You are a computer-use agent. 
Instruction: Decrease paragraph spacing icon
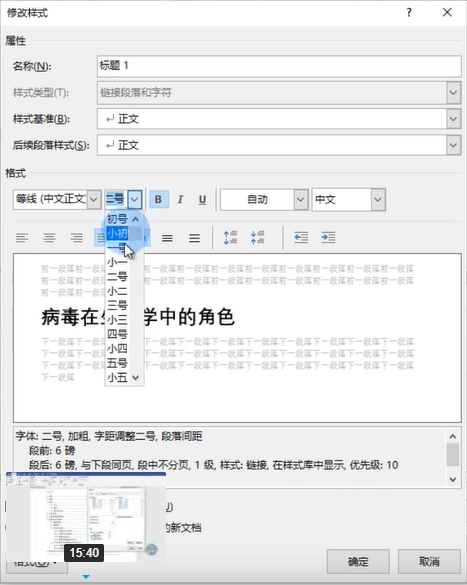click(257, 238)
